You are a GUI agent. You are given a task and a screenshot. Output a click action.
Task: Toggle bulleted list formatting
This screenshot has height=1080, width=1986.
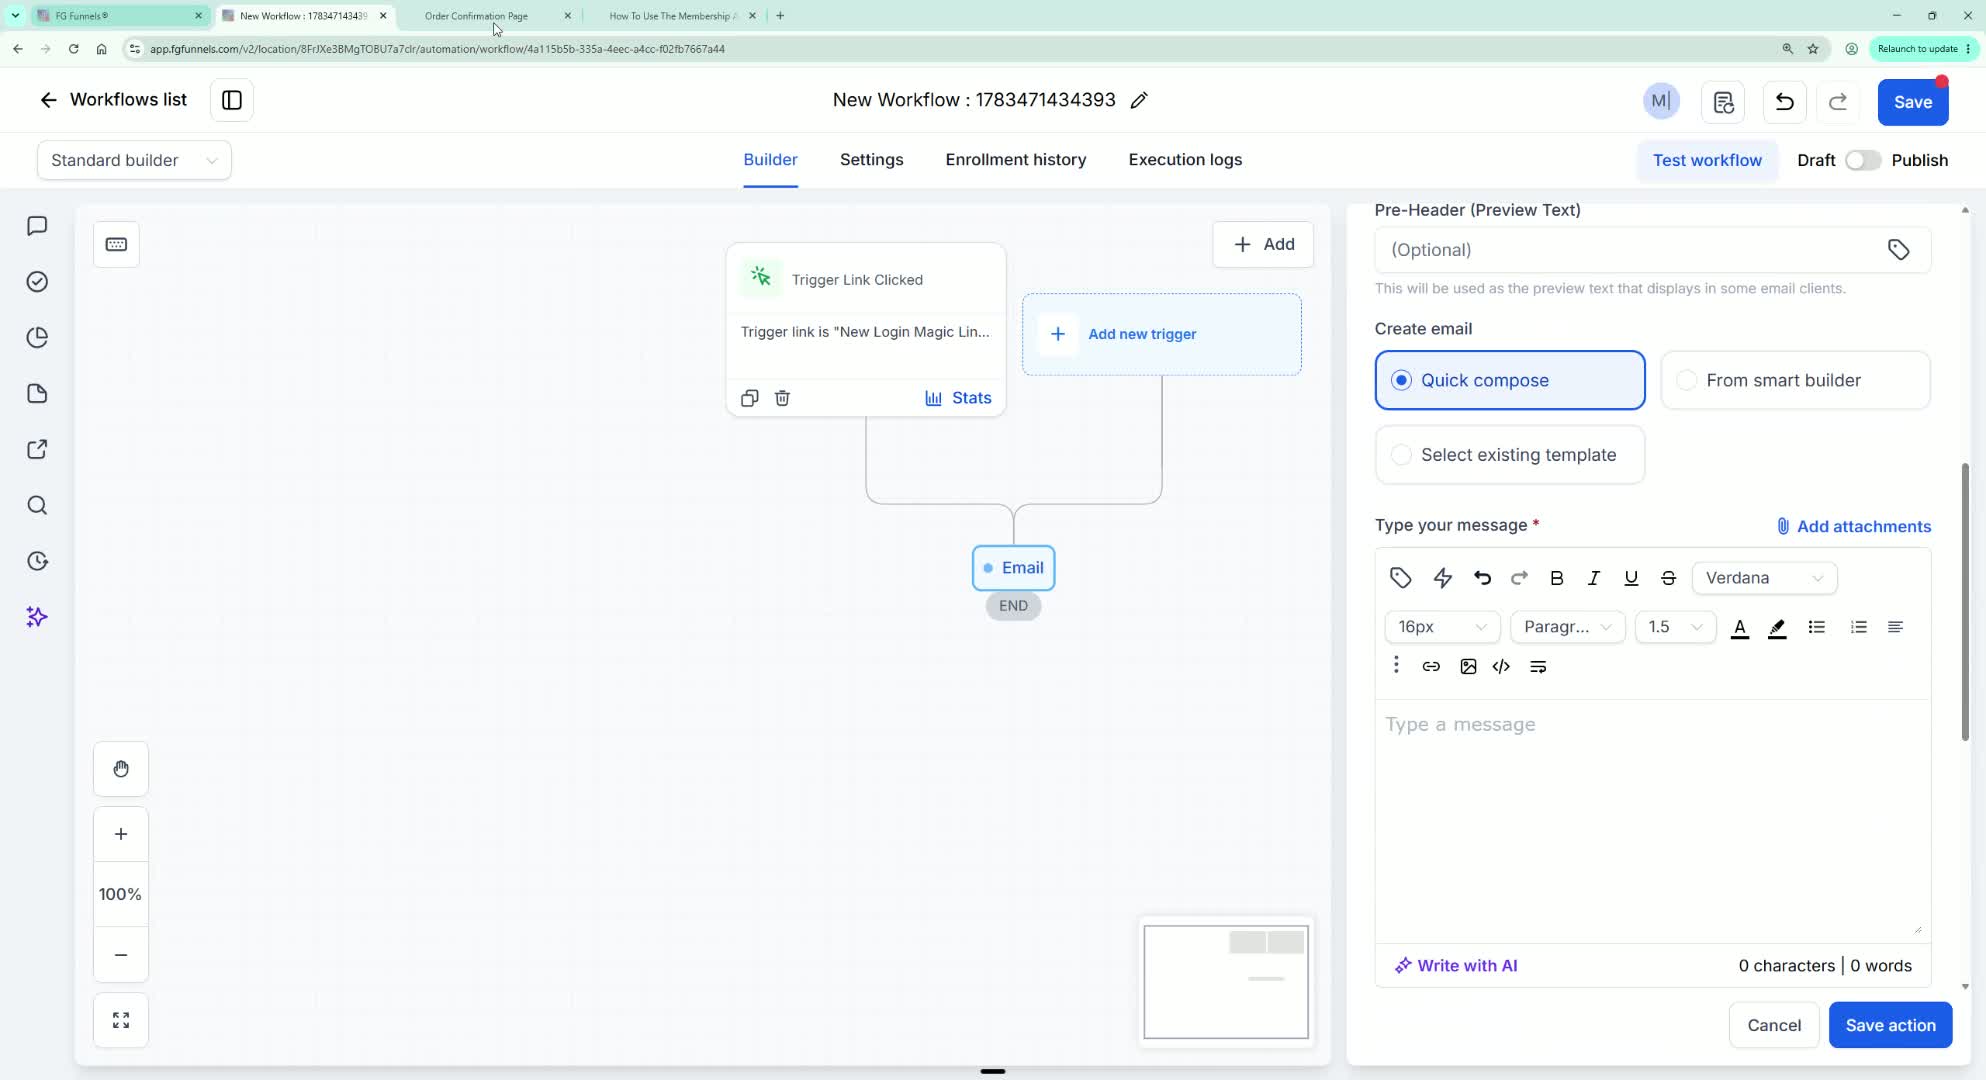tap(1817, 627)
